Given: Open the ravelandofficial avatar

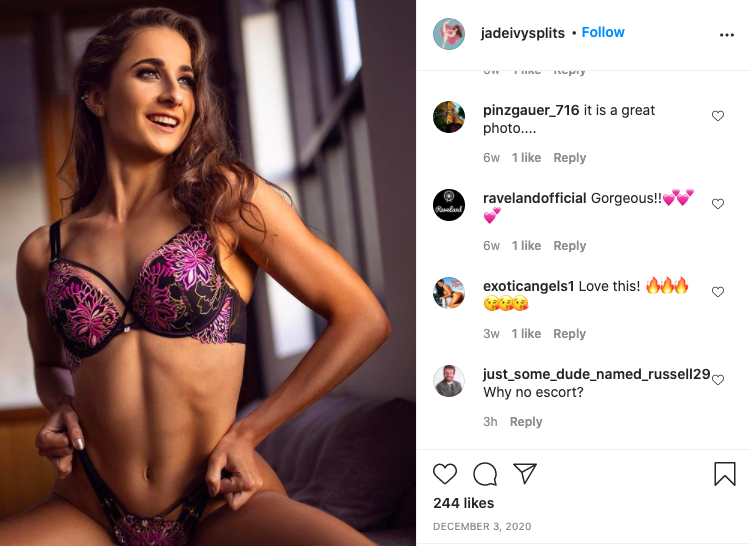Looking at the screenshot, I should [449, 205].
